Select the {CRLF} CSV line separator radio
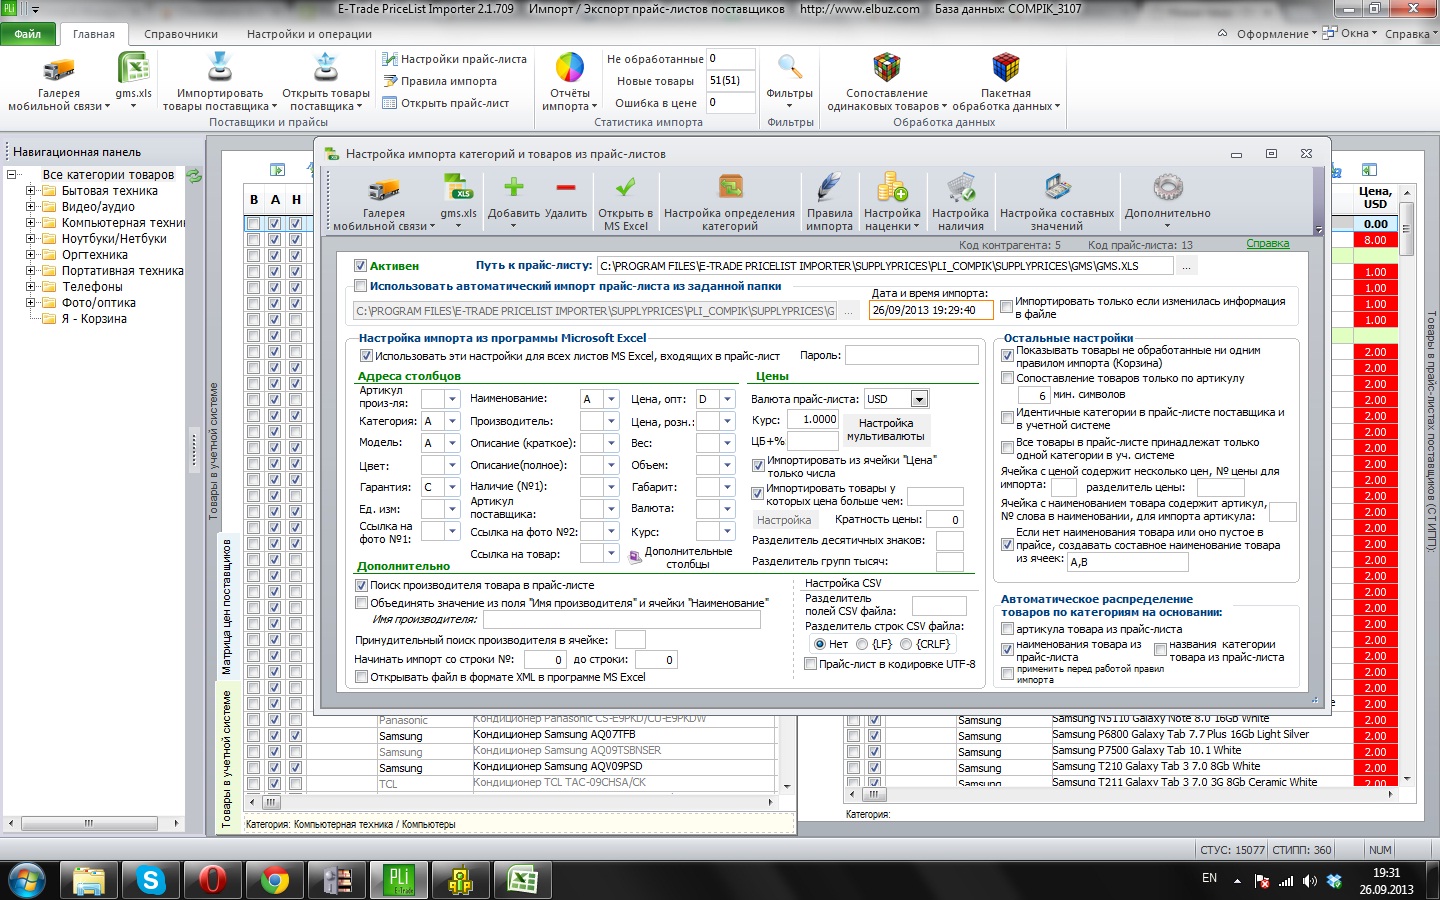1440x900 pixels. (906, 644)
